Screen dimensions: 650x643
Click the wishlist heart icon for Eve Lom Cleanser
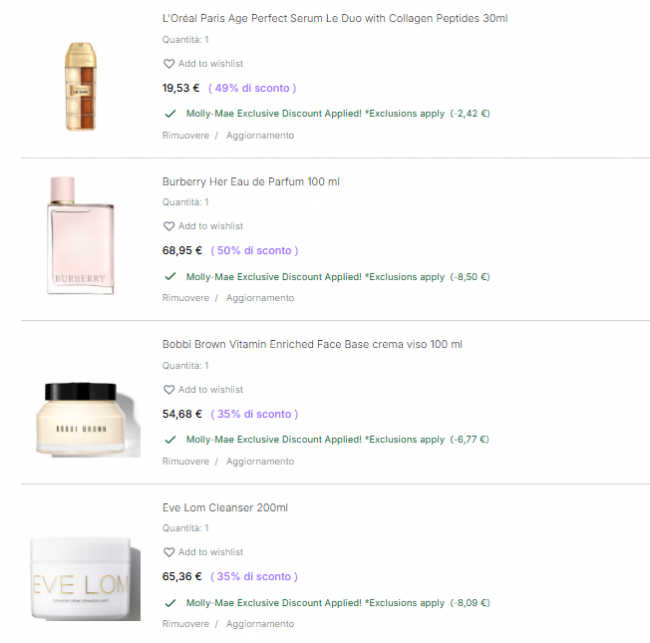point(169,552)
